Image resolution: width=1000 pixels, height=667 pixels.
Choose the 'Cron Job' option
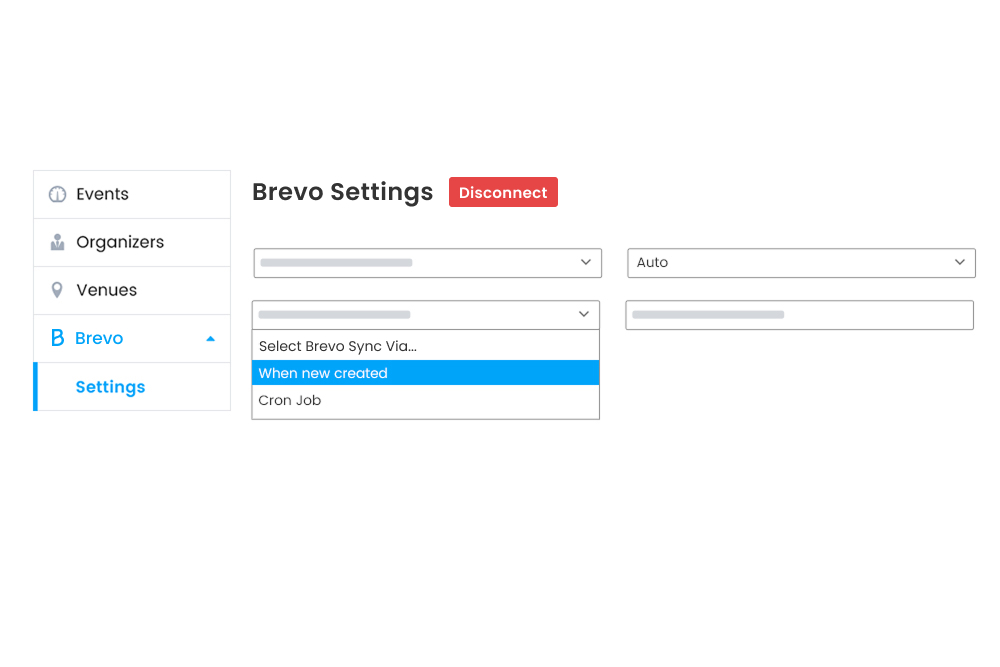tap(425, 400)
